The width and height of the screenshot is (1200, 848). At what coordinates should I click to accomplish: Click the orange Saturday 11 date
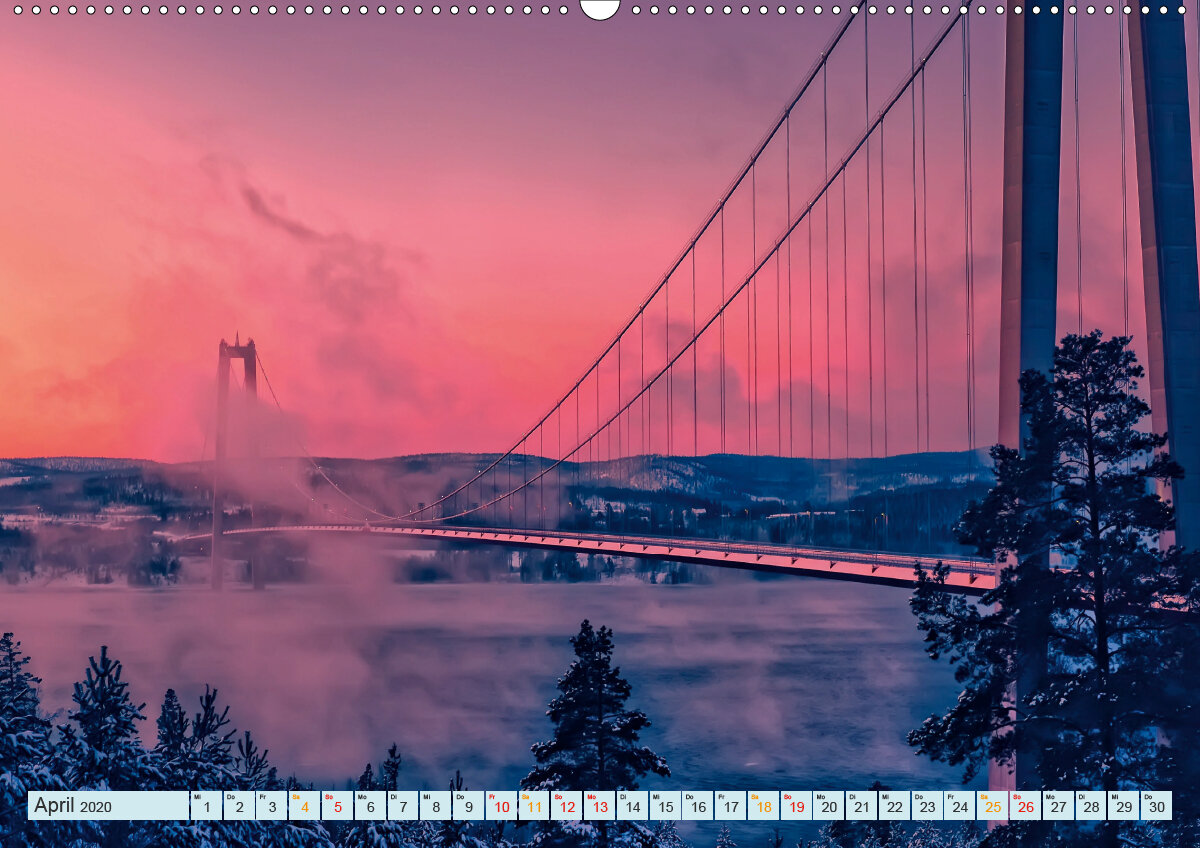click(x=534, y=806)
